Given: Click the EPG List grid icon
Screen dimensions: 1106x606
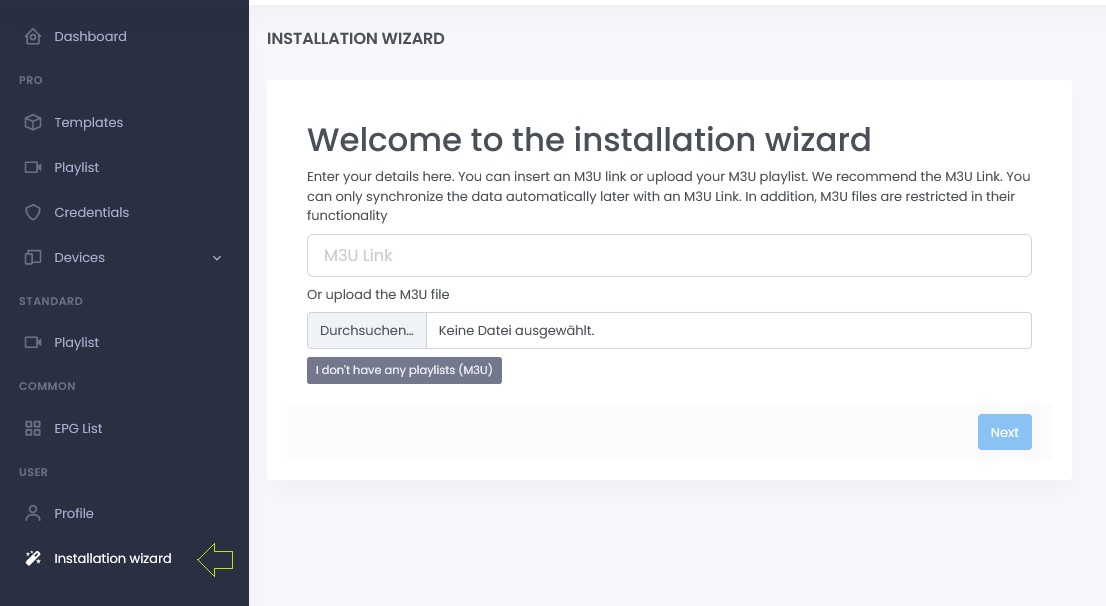Looking at the screenshot, I should click(x=33, y=429).
